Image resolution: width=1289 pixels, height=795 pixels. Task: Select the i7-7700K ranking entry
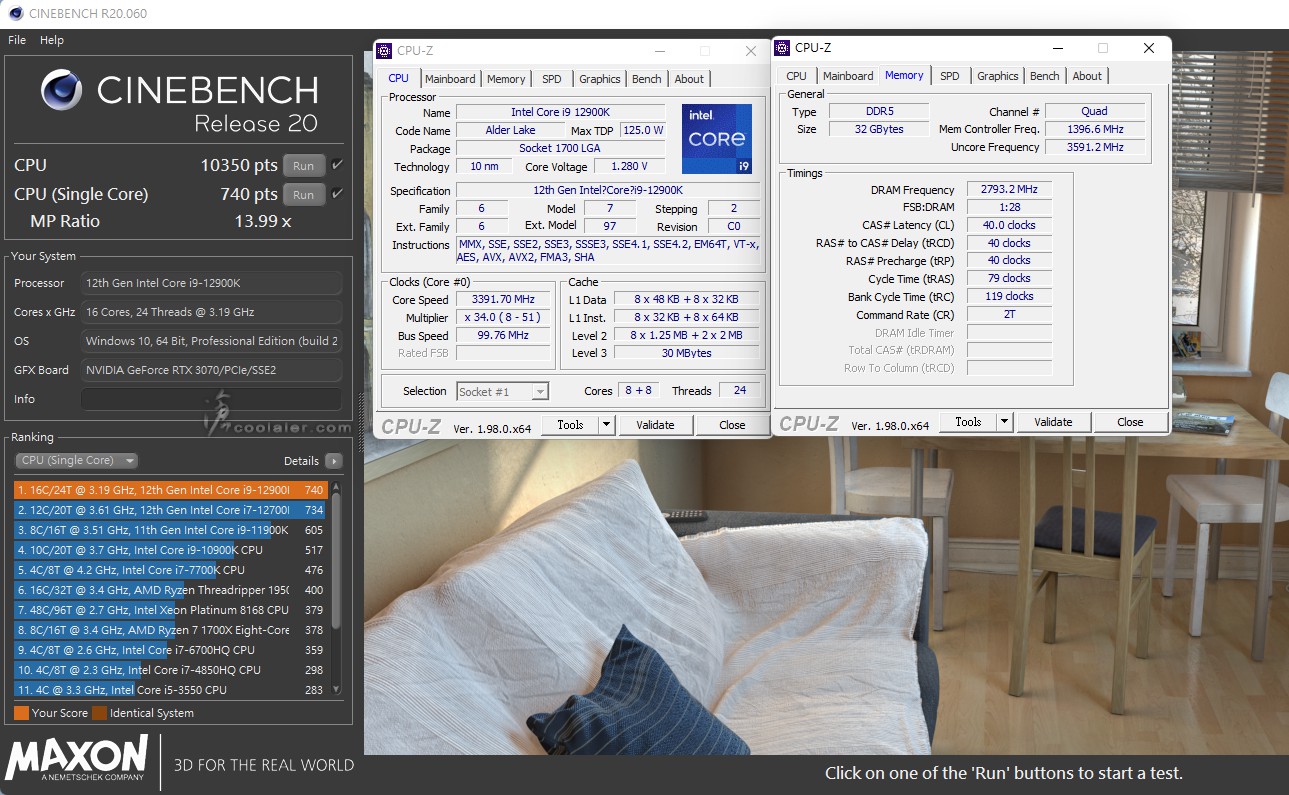tap(171, 570)
